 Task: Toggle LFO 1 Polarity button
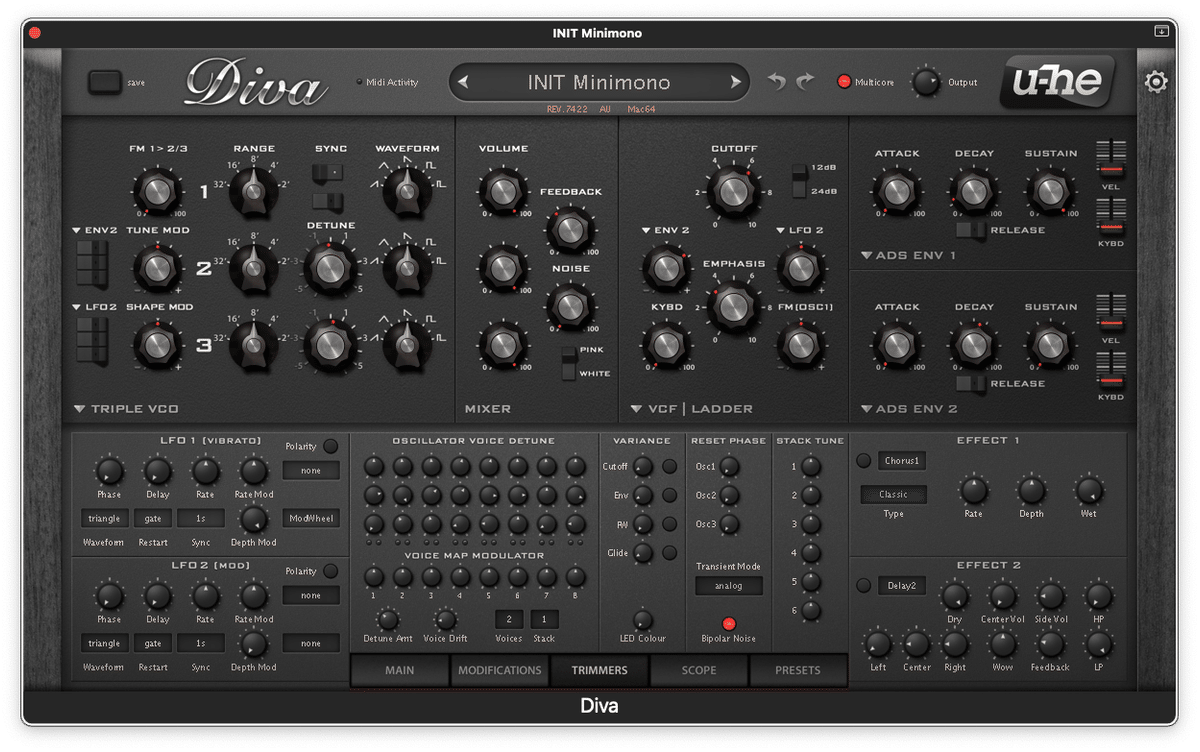pos(330,446)
